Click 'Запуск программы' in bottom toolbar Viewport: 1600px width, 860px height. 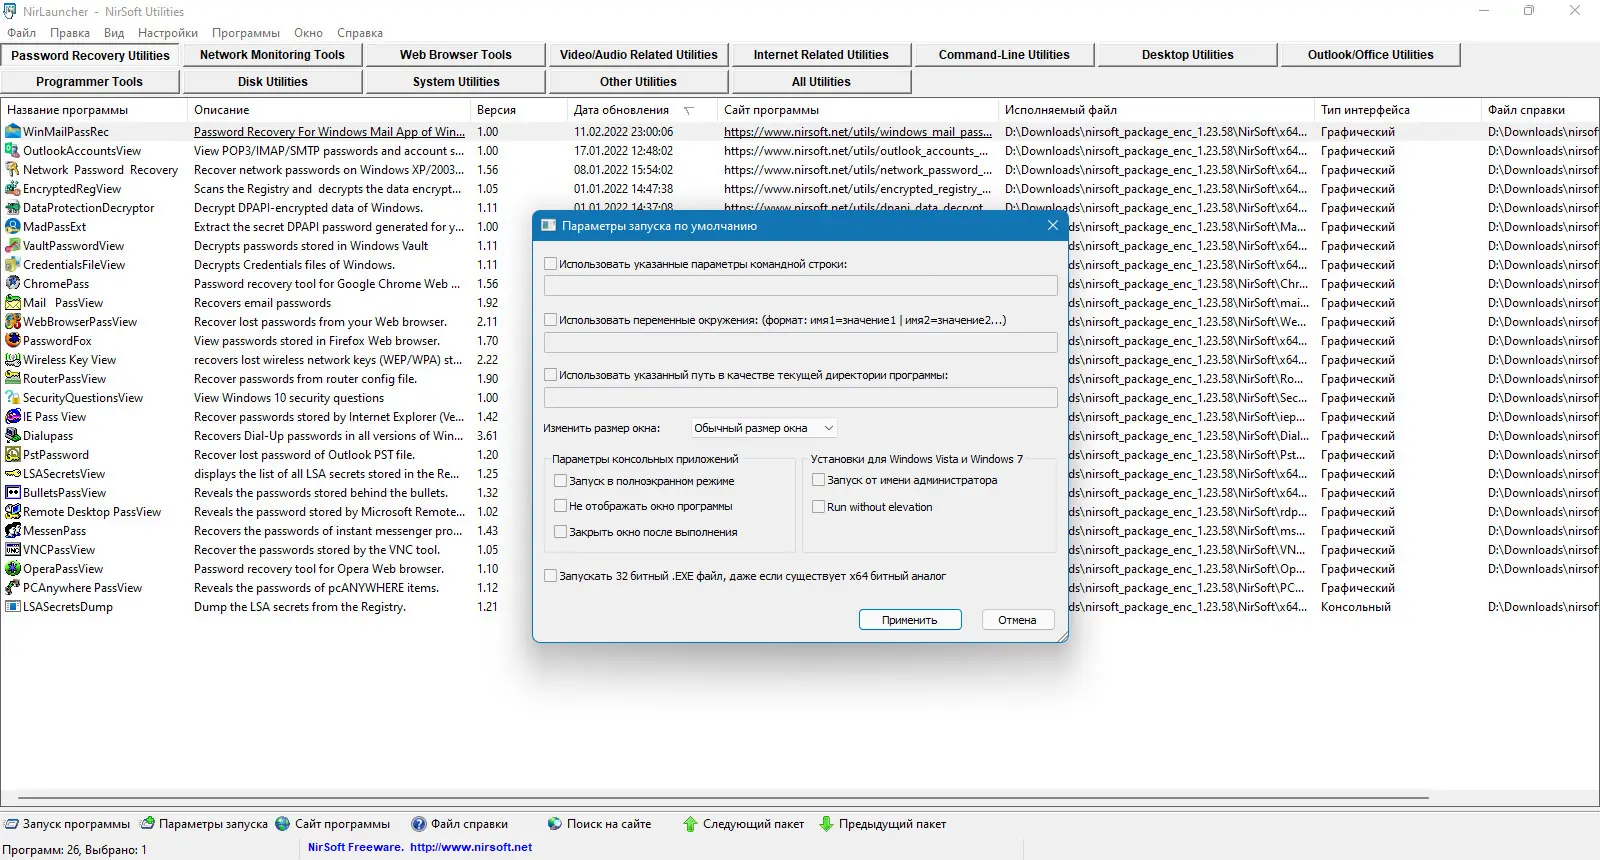68,824
